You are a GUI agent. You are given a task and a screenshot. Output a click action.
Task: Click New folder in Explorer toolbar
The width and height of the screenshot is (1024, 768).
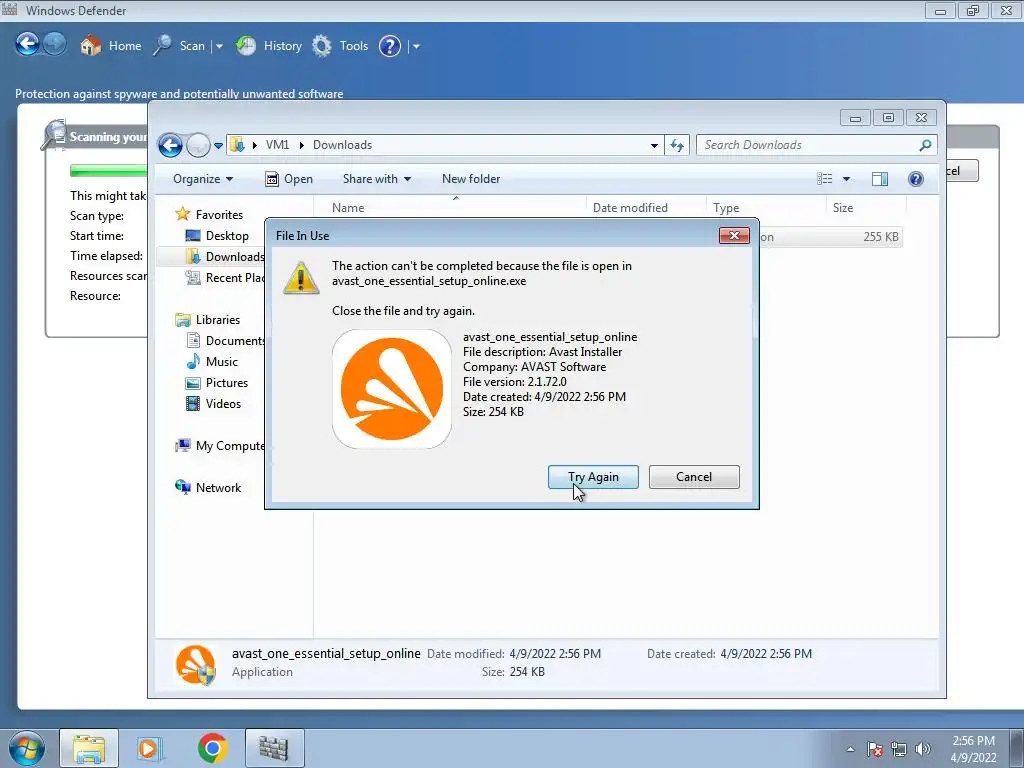pos(471,179)
